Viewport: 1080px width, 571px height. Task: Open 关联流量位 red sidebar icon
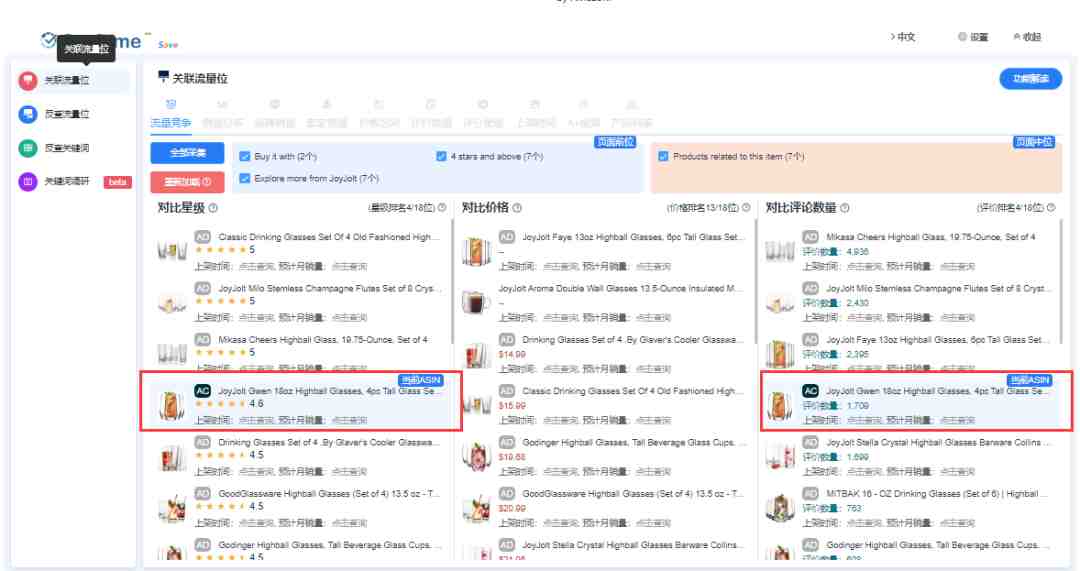(28, 81)
